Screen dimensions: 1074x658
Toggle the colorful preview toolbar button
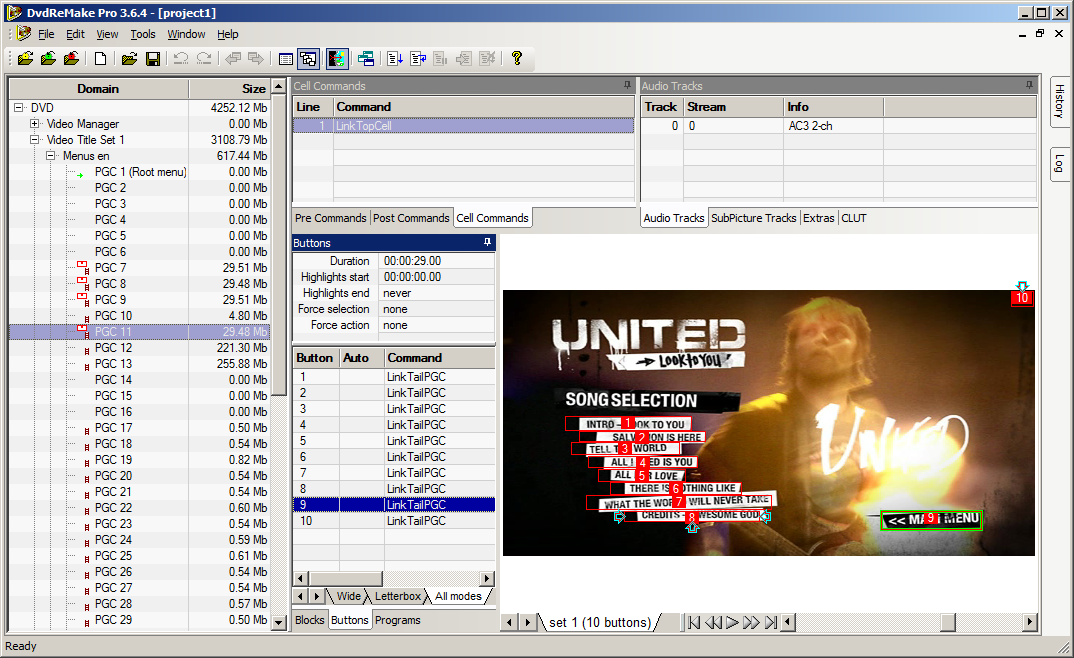(x=337, y=59)
